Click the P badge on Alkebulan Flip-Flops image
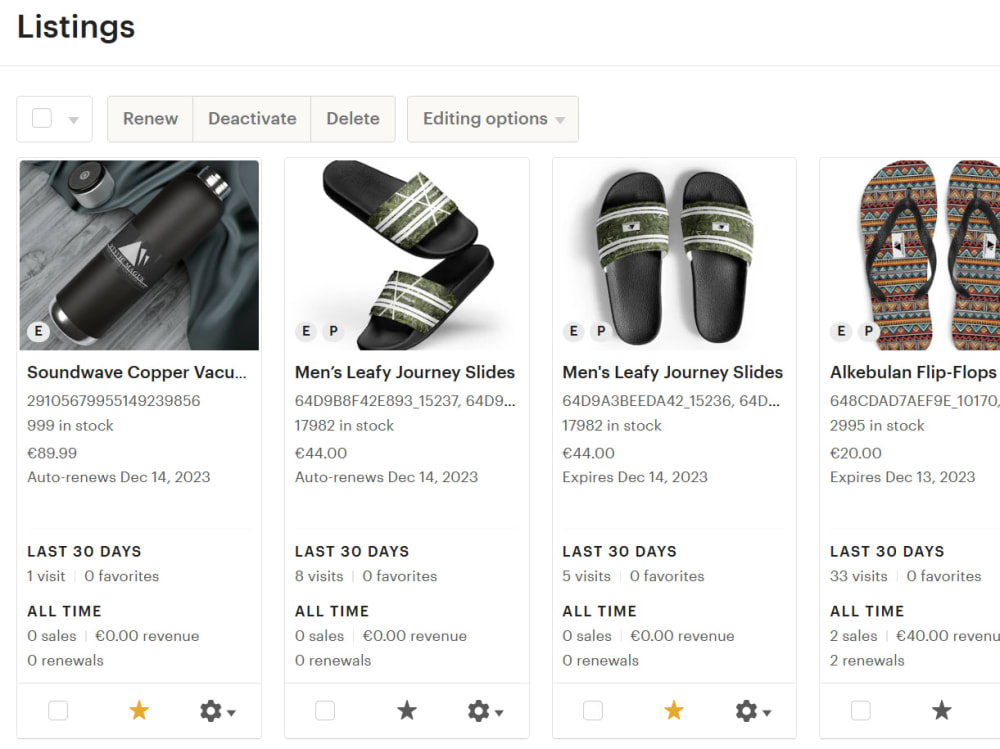Viewport: 1000px width, 749px height. [868, 331]
